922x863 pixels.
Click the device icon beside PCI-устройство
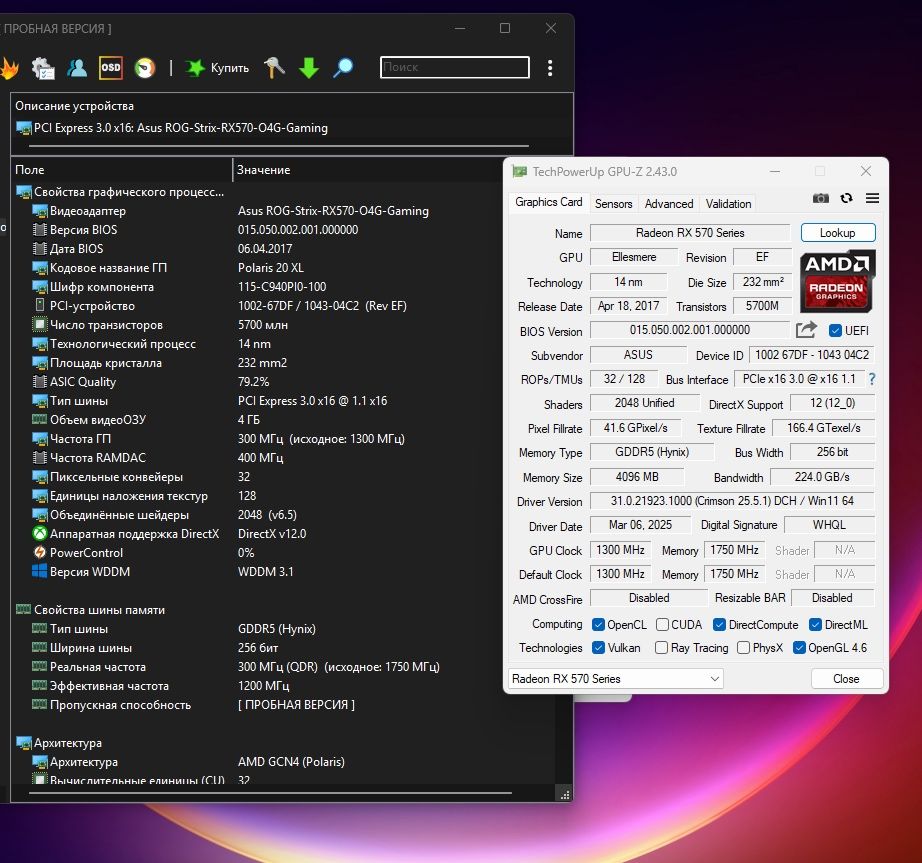pyautogui.click(x=39, y=305)
